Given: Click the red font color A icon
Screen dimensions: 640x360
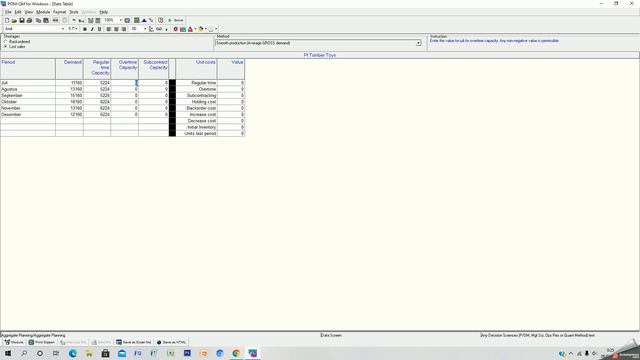Looking at the screenshot, I should pos(190,29).
